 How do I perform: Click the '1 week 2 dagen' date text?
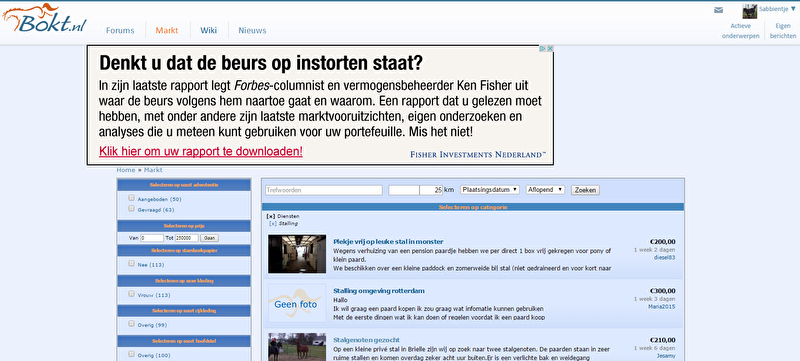point(655,250)
